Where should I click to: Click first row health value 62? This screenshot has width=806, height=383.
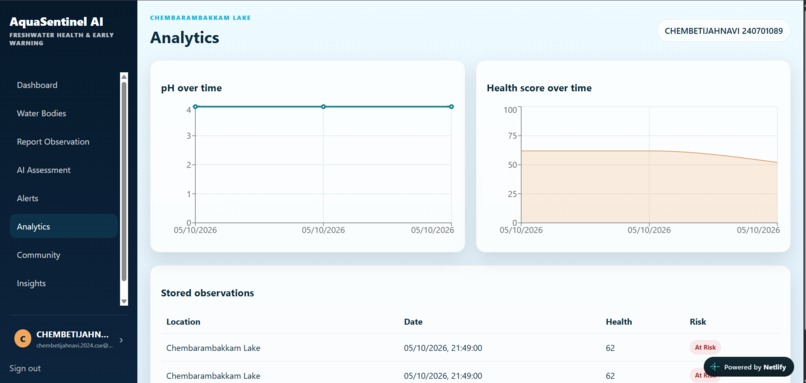point(610,348)
